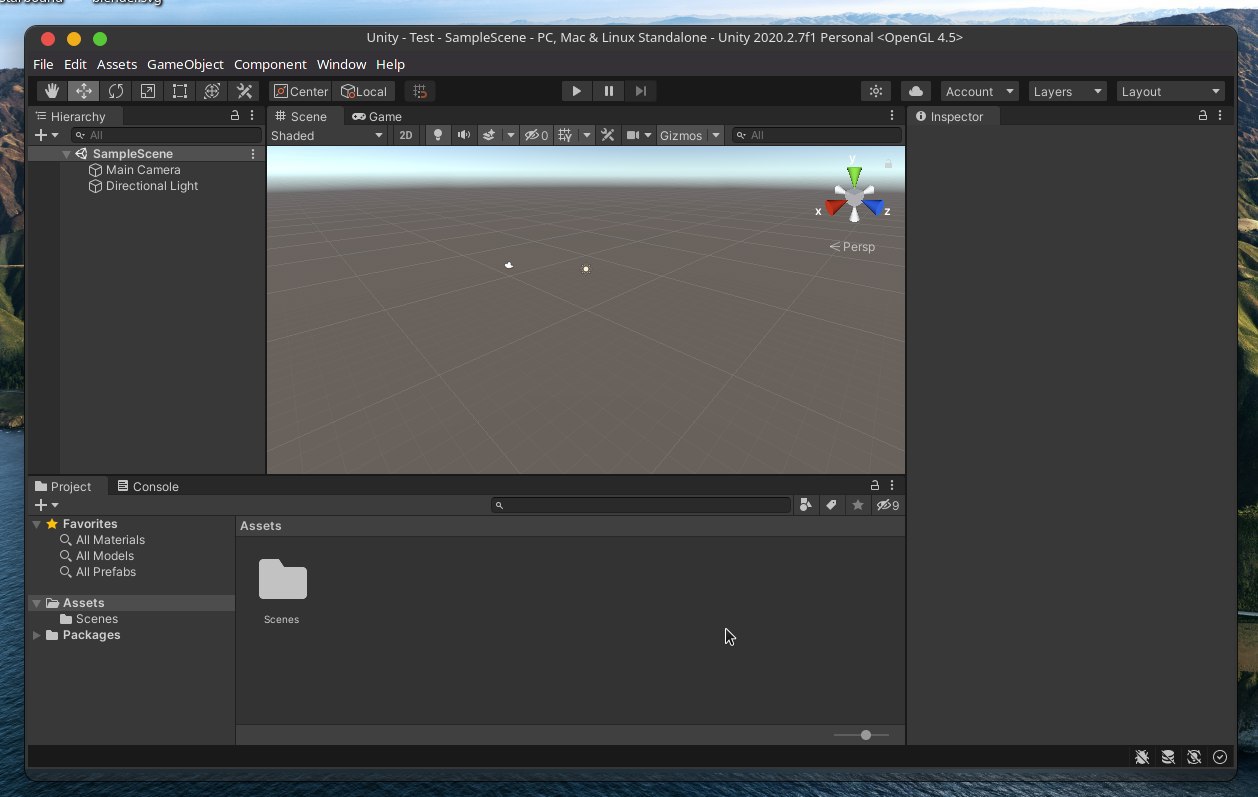Toggle grid snapping icon in the toolbar

coord(420,91)
